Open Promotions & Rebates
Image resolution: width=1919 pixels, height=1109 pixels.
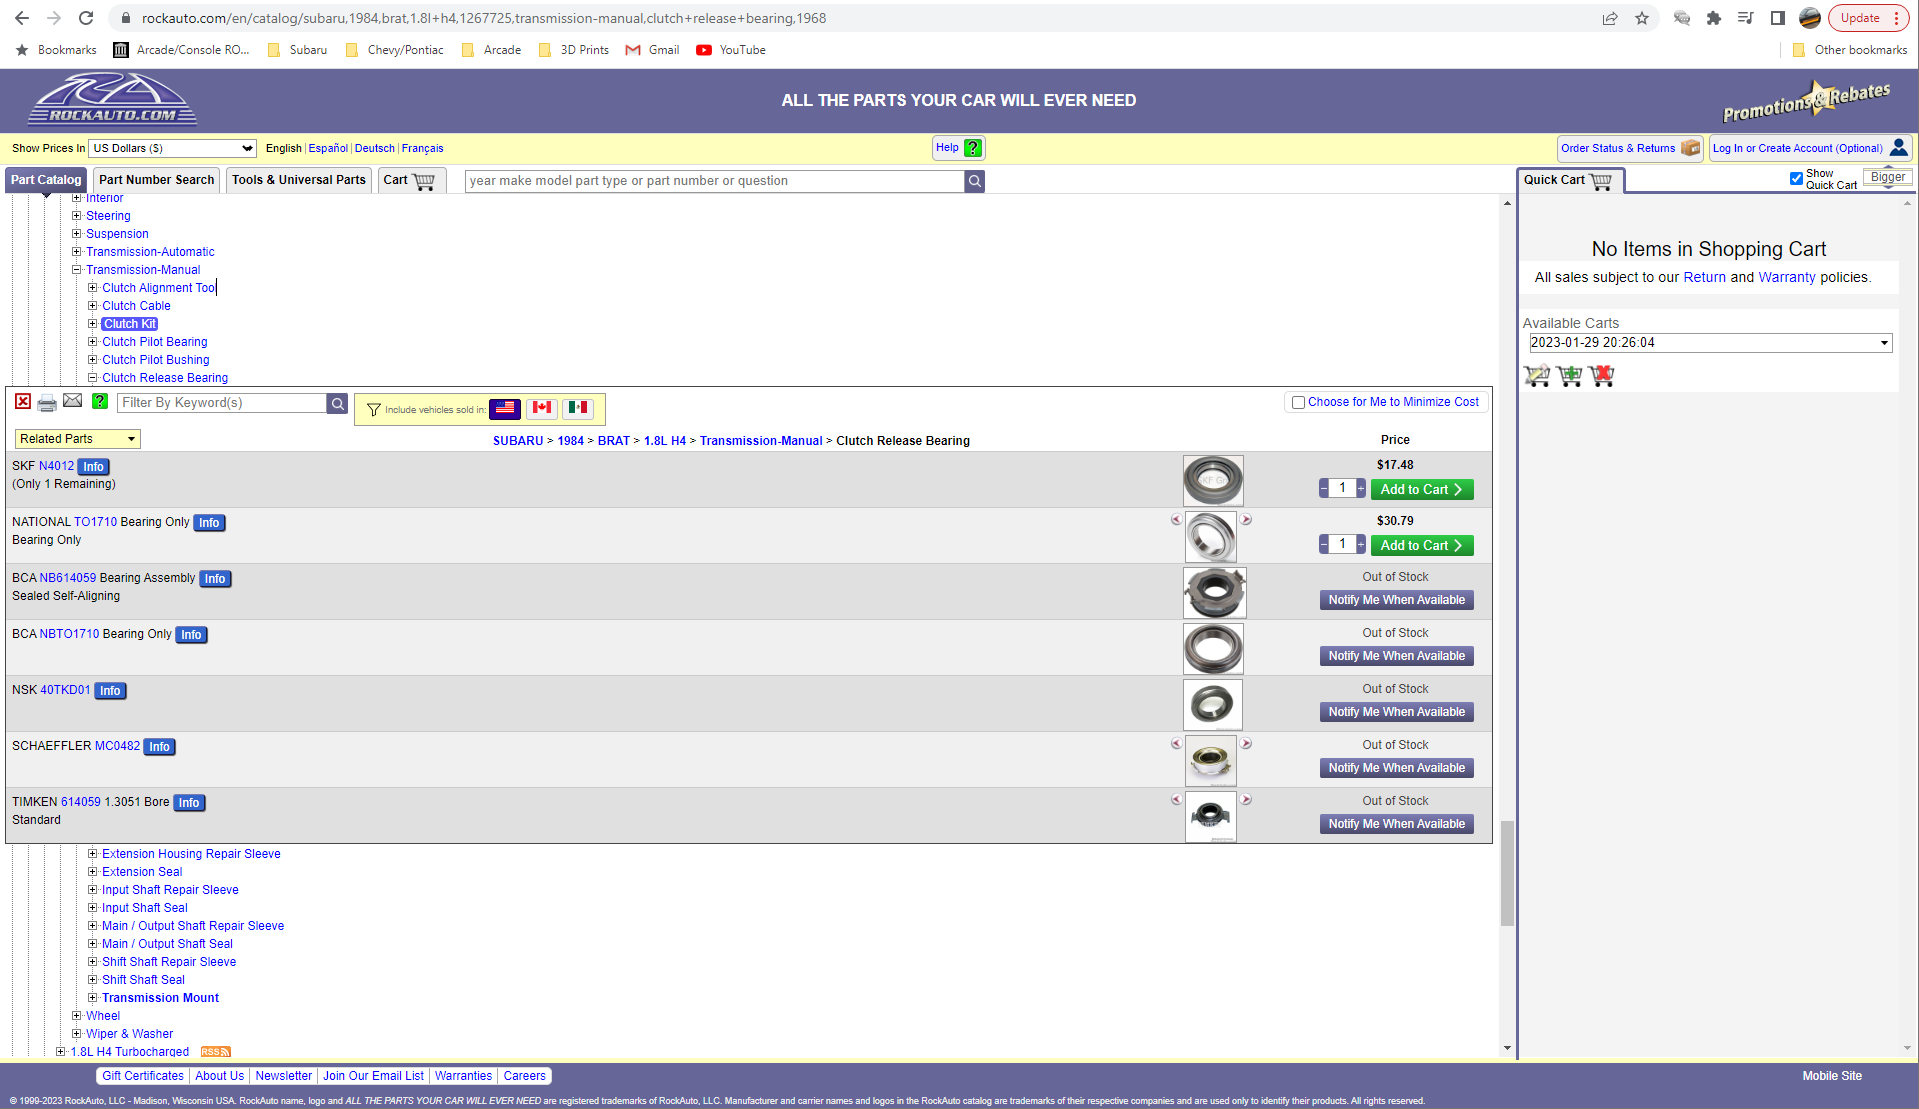point(1806,100)
